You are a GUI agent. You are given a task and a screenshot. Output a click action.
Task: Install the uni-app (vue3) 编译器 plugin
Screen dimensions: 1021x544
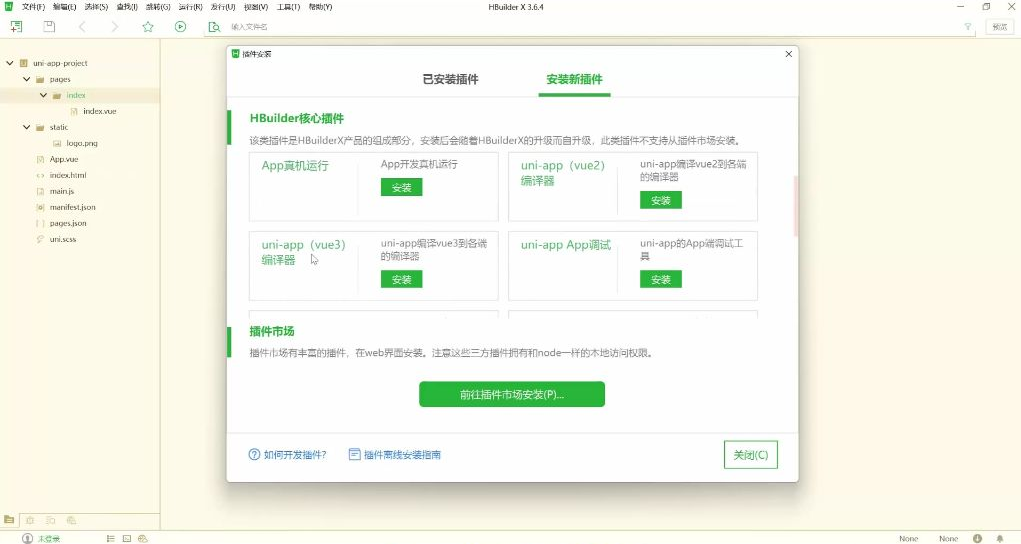pos(402,279)
